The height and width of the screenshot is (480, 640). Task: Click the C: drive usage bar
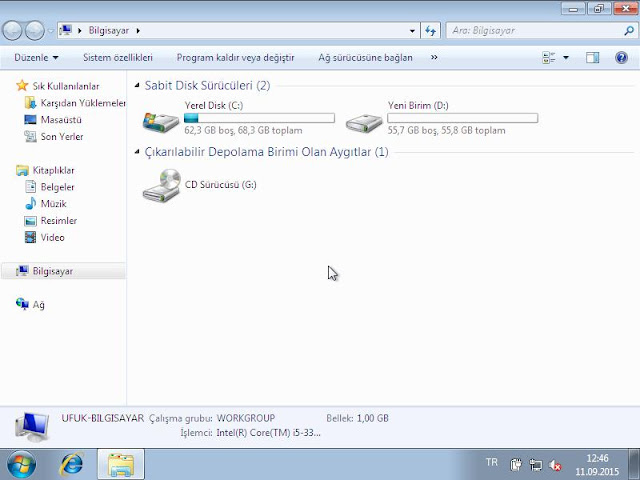(259, 118)
